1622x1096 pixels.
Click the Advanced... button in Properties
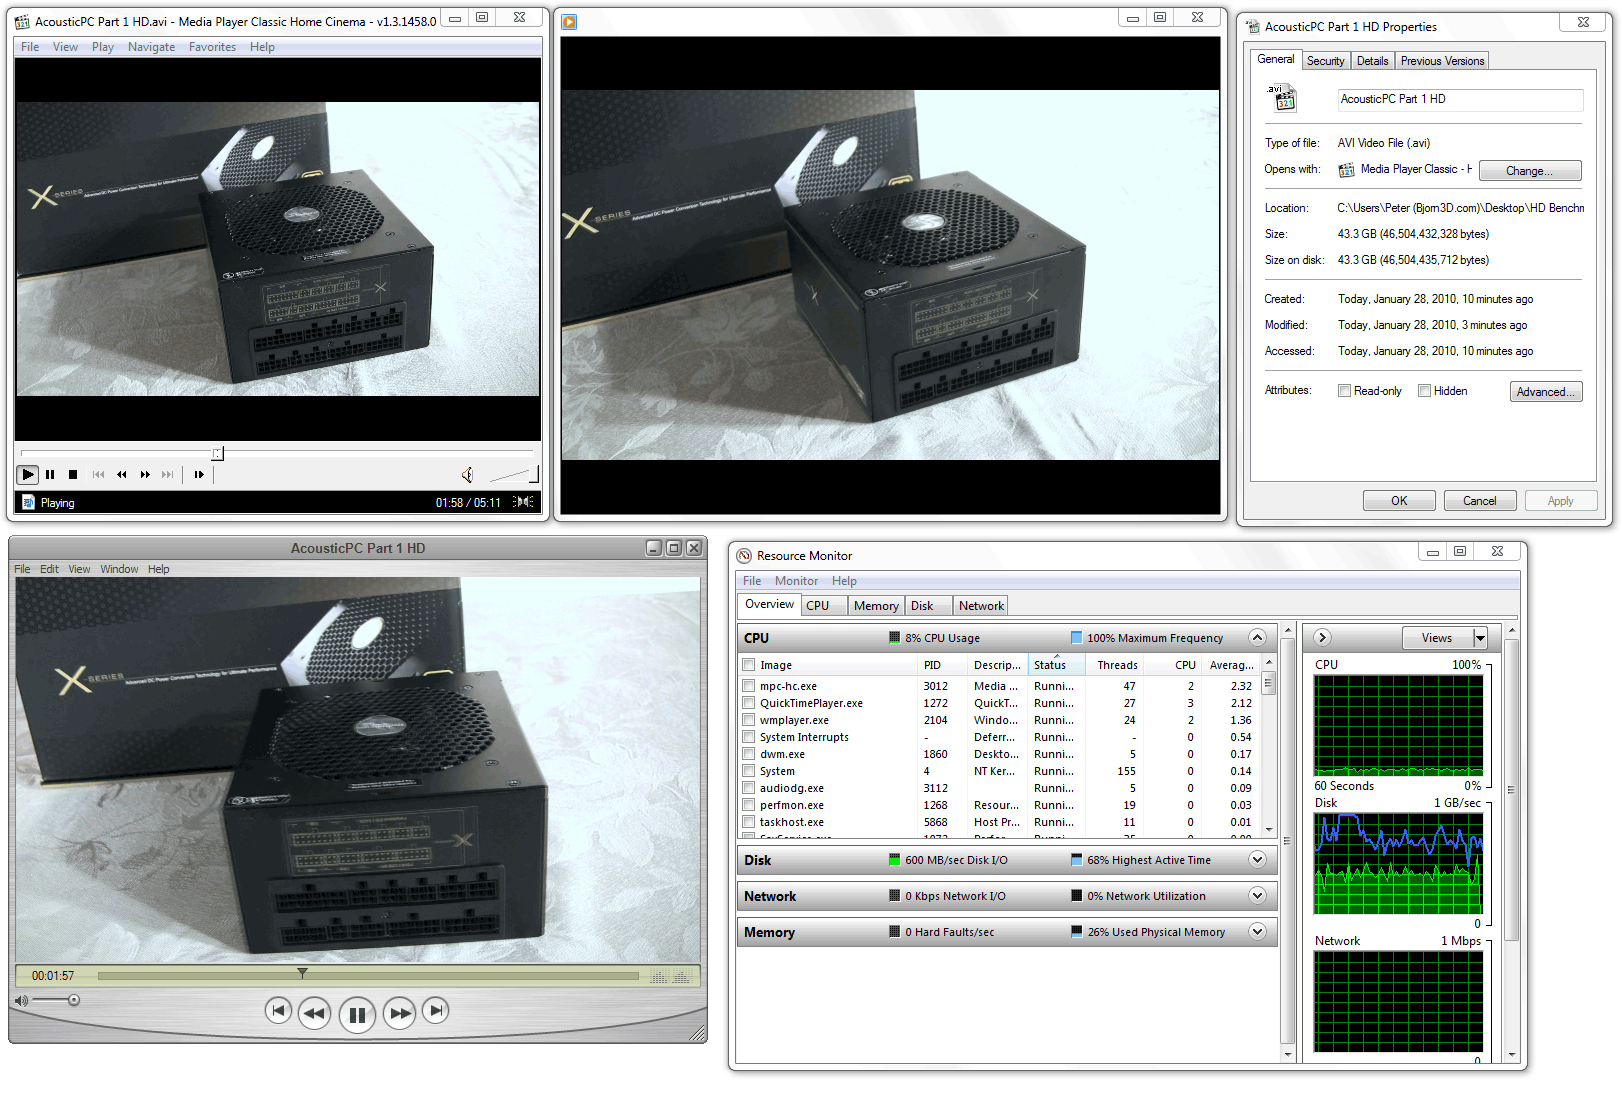(1546, 392)
